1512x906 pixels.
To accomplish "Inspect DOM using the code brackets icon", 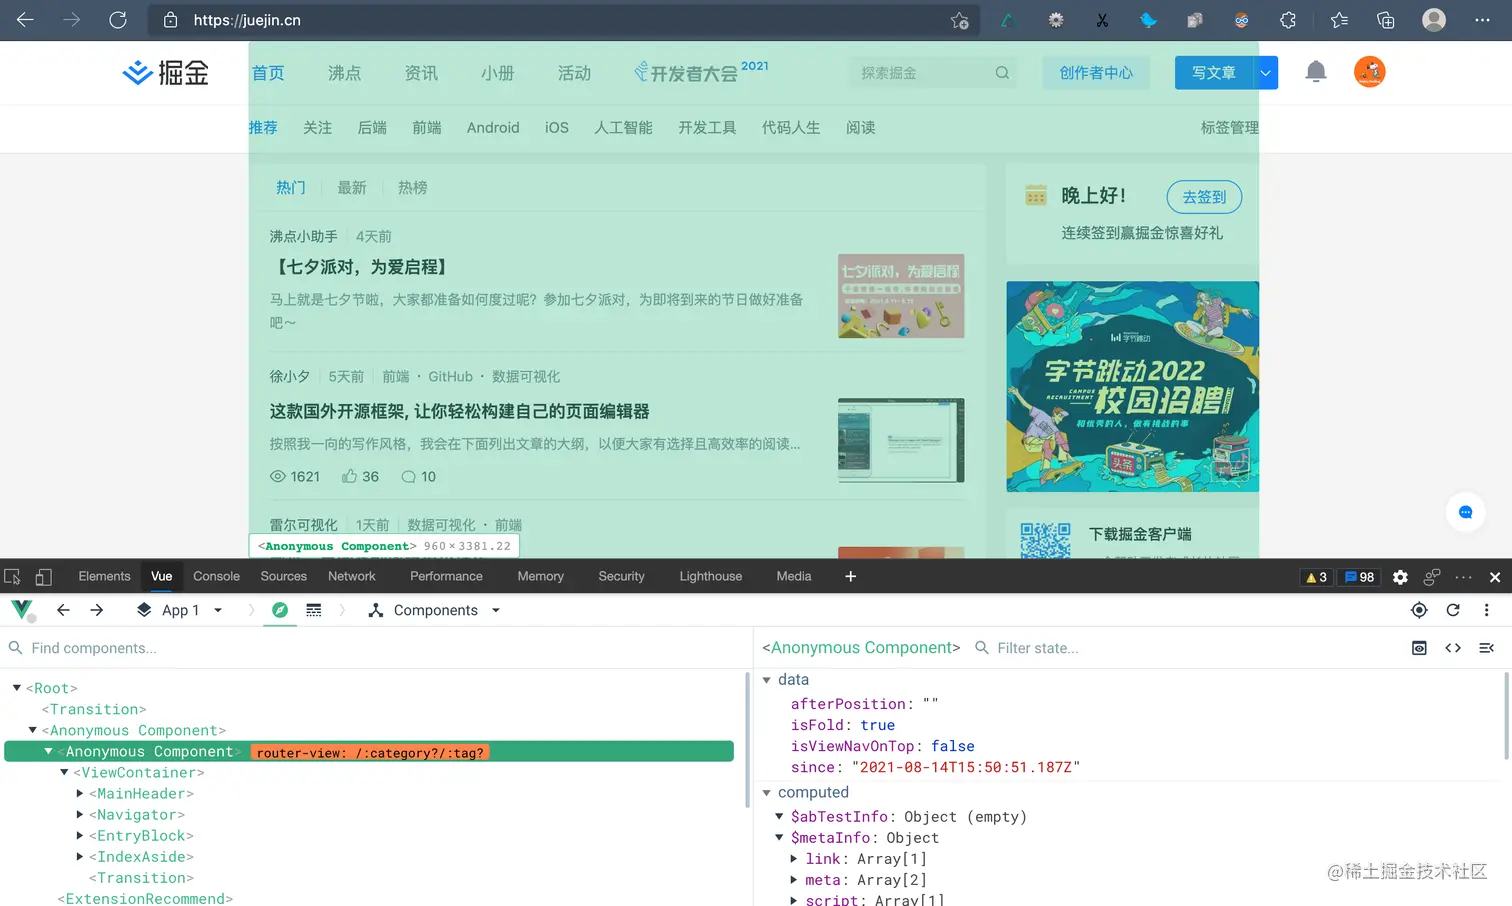I will coord(1453,648).
